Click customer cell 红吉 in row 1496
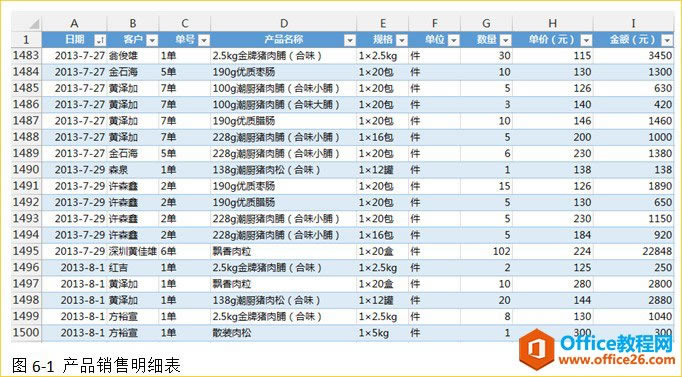This screenshot has width=682, height=377. (133, 267)
